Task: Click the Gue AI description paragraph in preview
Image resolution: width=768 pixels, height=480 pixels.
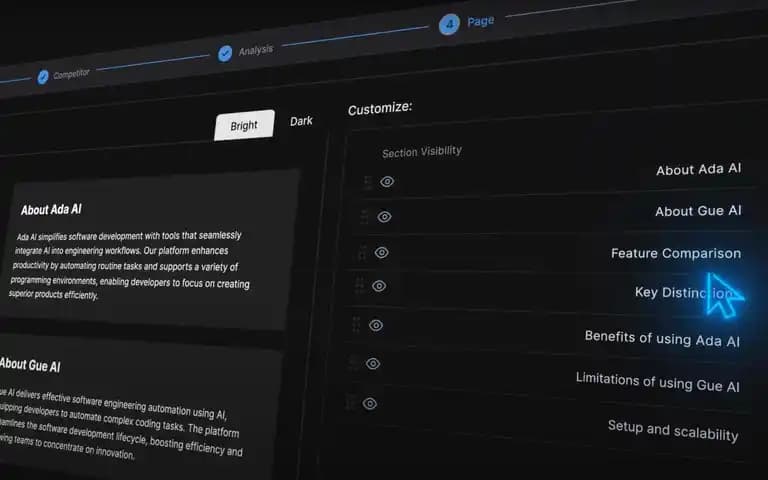Action: [x=121, y=425]
